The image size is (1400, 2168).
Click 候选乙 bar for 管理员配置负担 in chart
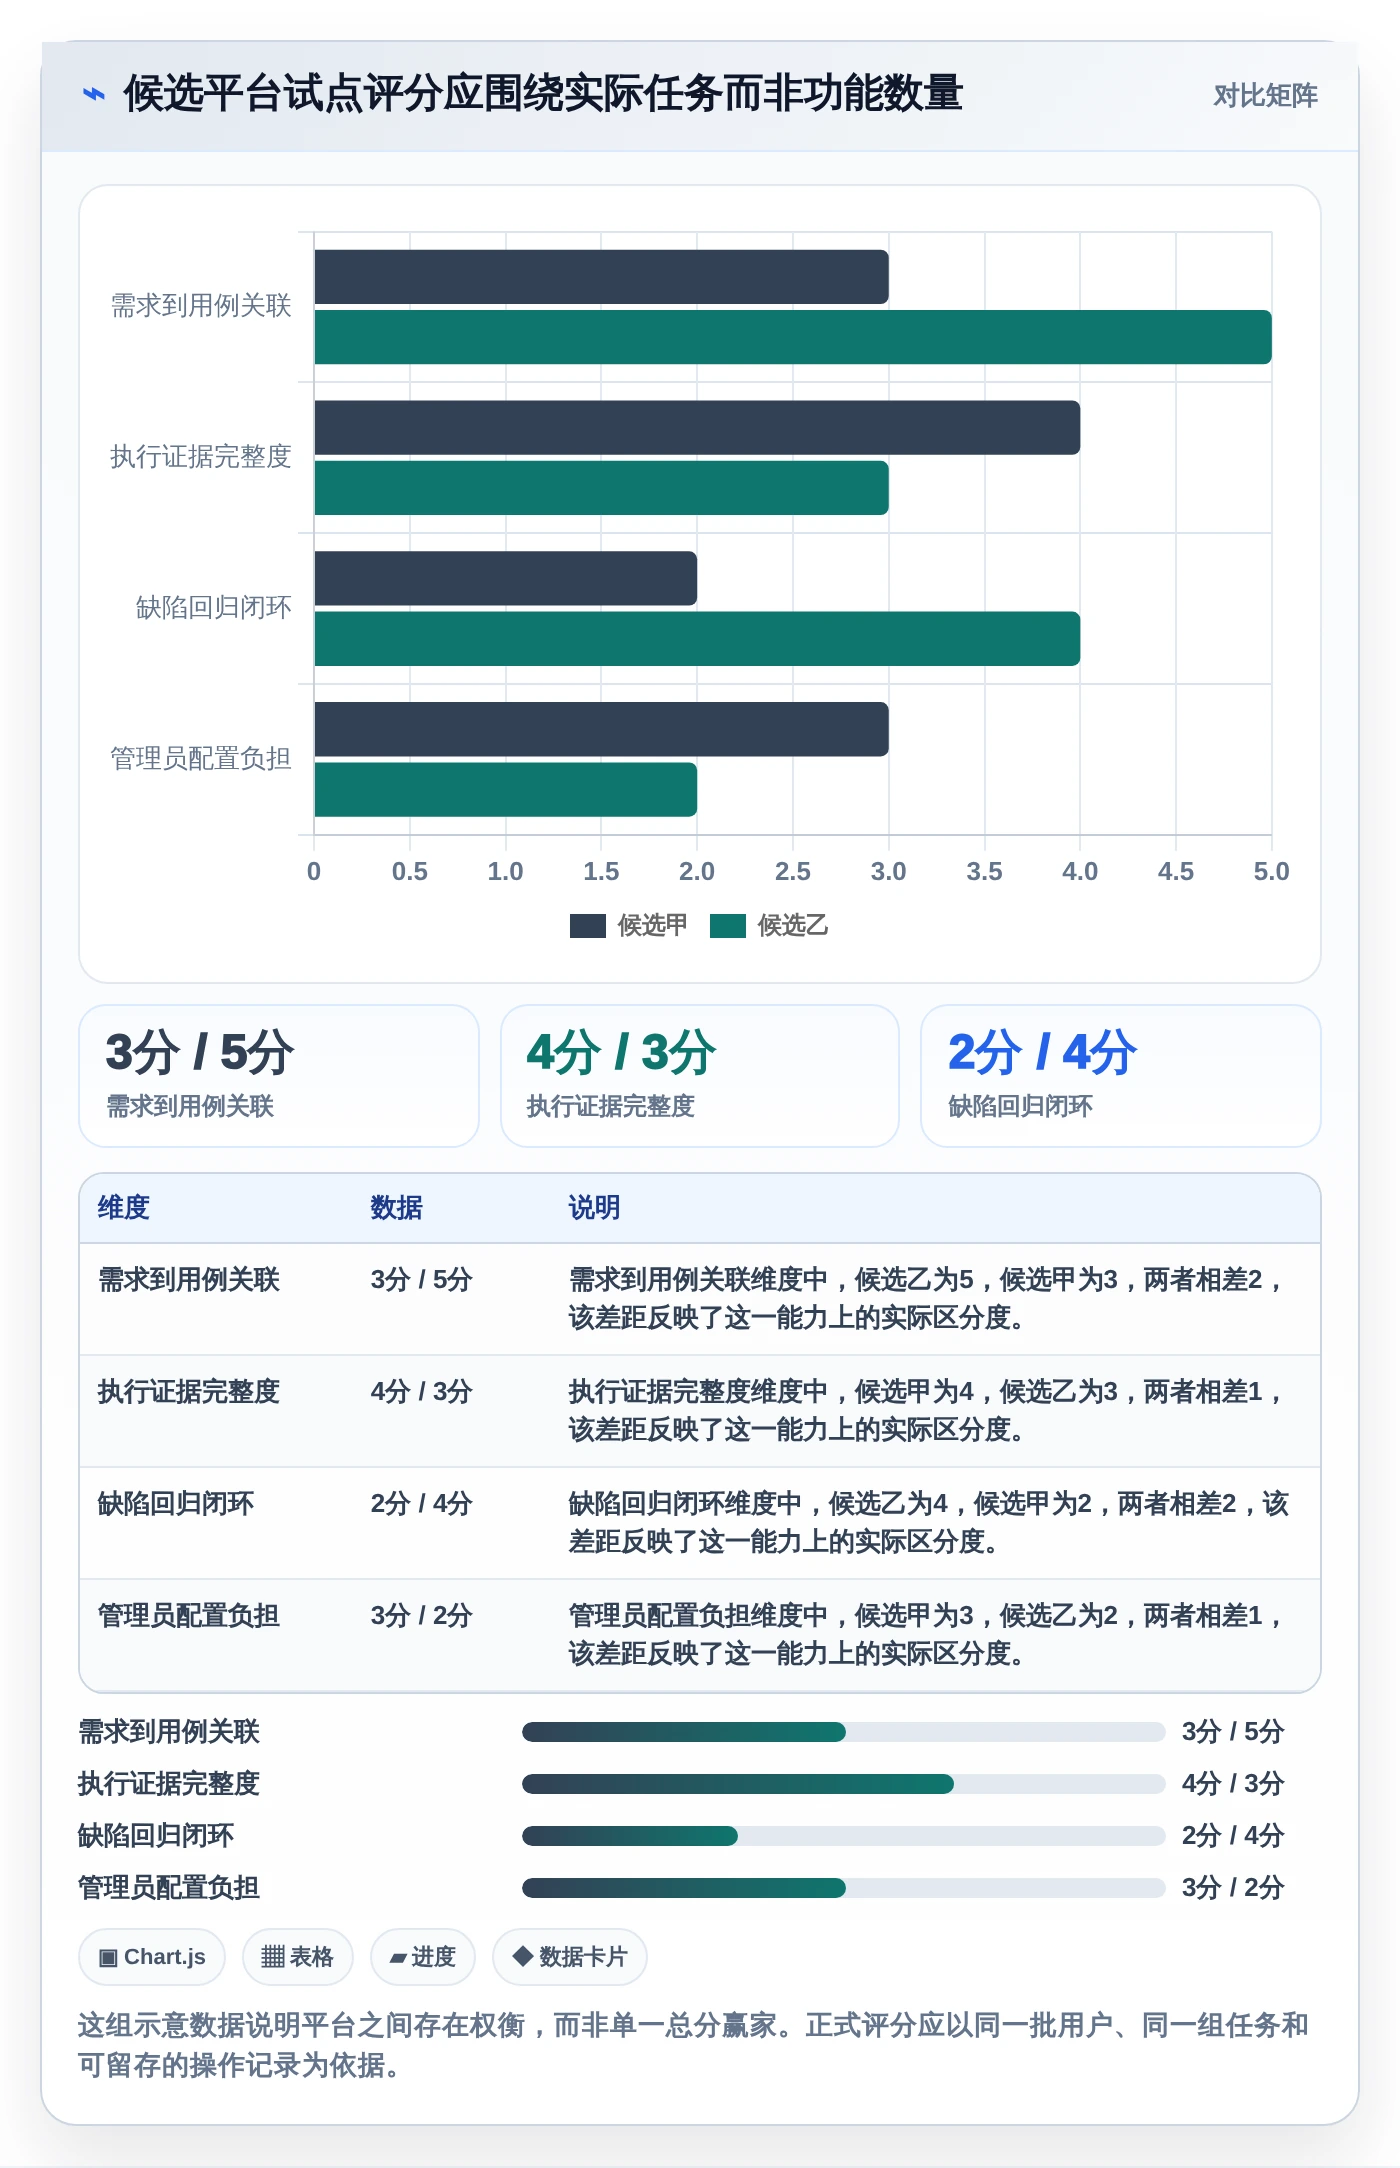[505, 790]
